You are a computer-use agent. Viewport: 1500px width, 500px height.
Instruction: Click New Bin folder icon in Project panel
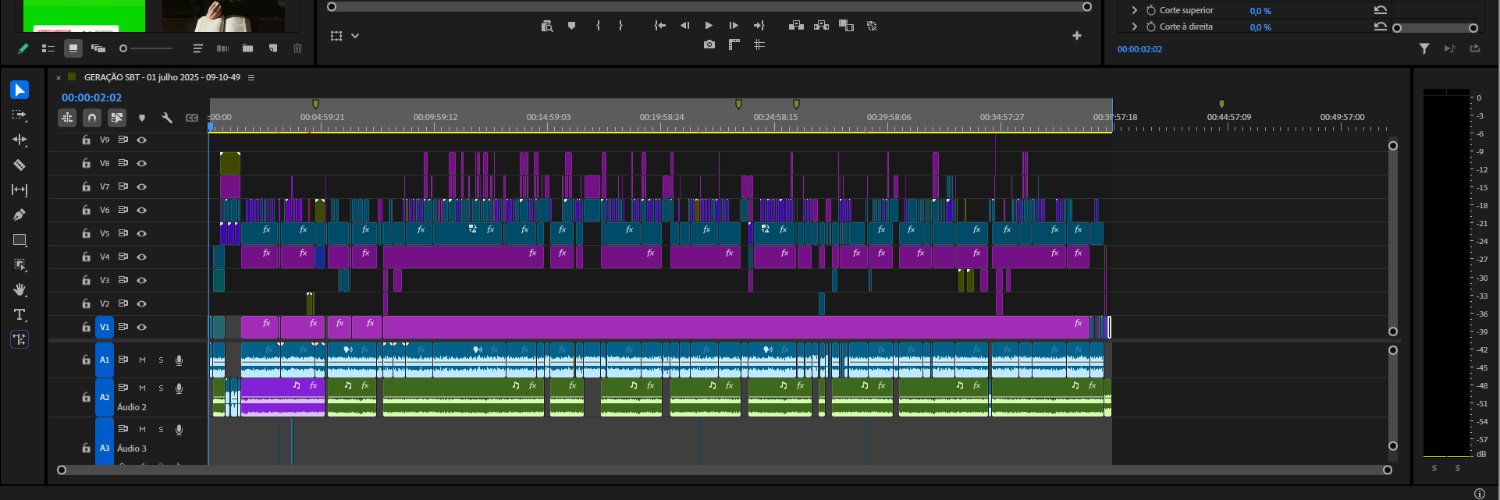(x=247, y=48)
